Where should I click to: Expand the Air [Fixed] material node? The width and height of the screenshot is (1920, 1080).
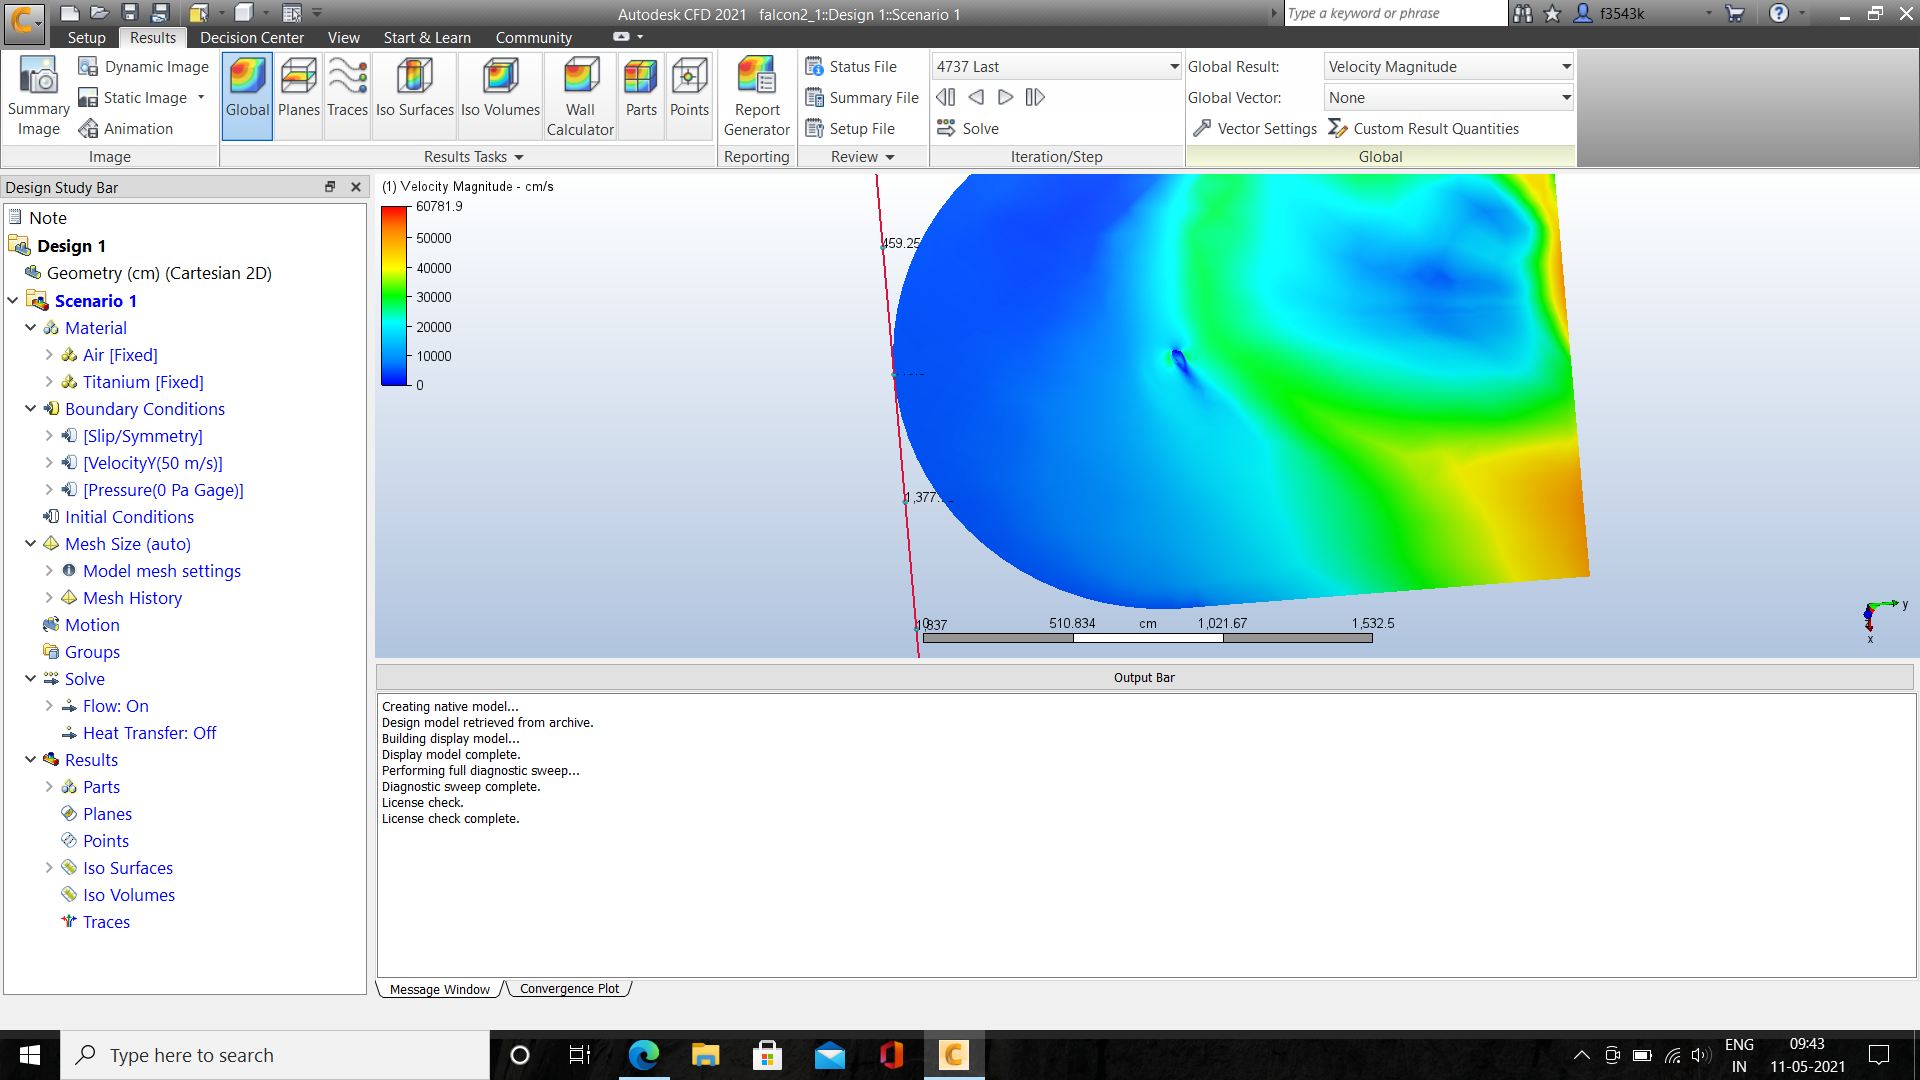[x=50, y=355]
